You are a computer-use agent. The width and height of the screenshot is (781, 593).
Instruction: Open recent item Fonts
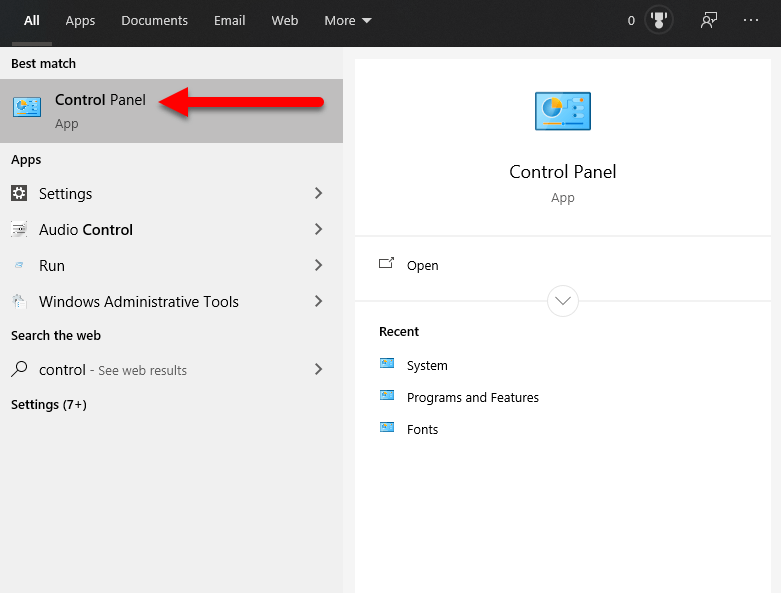pyautogui.click(x=422, y=429)
